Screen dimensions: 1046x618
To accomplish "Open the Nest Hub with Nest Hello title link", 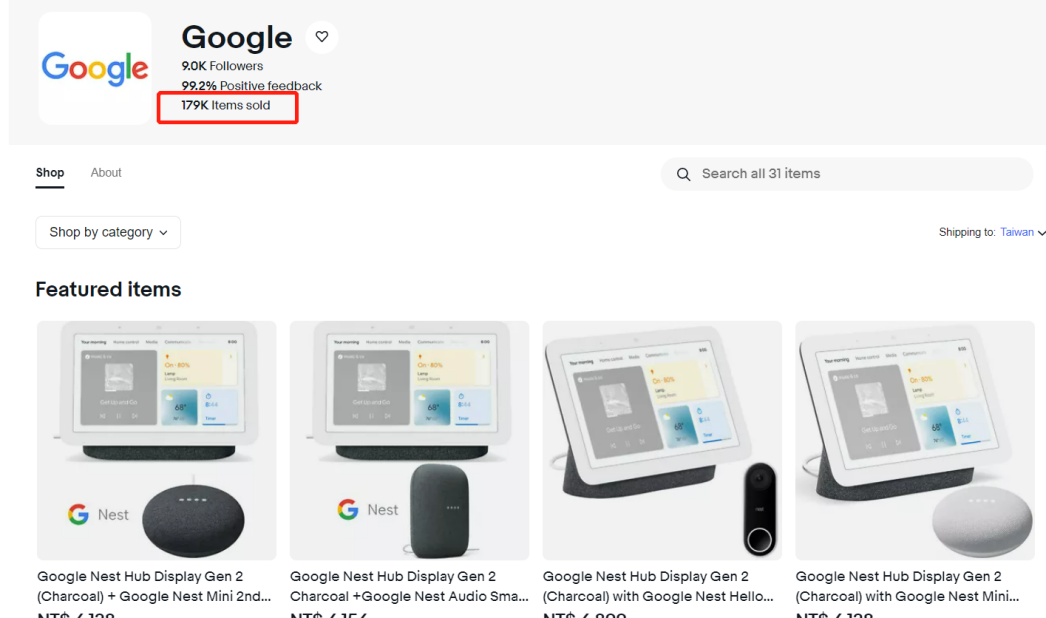I will (x=658, y=586).
